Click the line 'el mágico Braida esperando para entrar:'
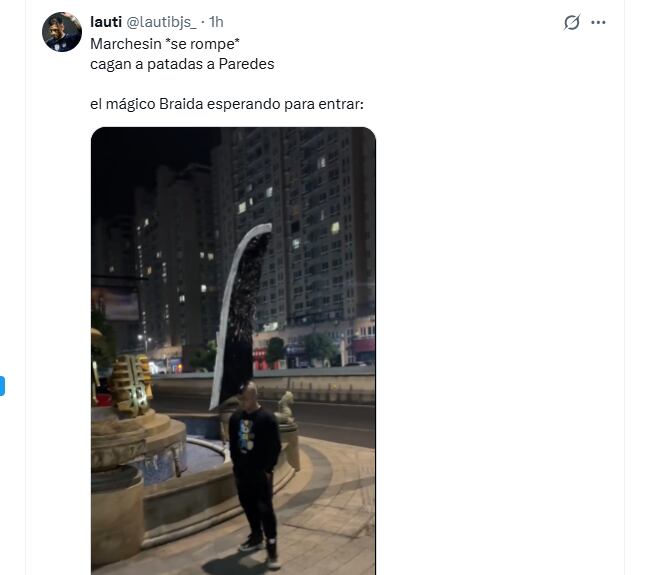The image size is (646, 575). pyautogui.click(x=227, y=104)
